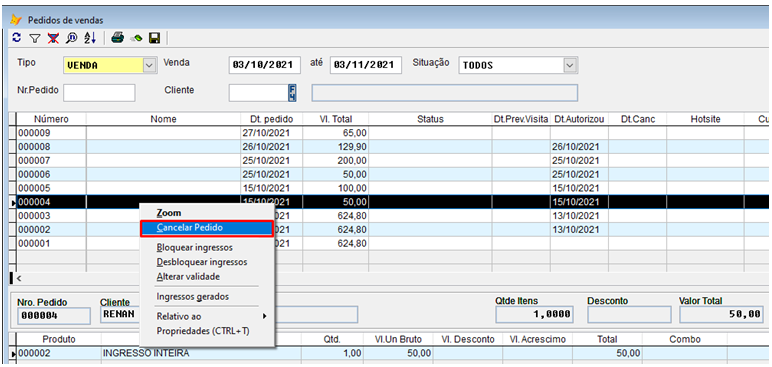Expand the Relativo ao submenu arrow
The width and height of the screenshot is (772, 367).
tap(264, 316)
